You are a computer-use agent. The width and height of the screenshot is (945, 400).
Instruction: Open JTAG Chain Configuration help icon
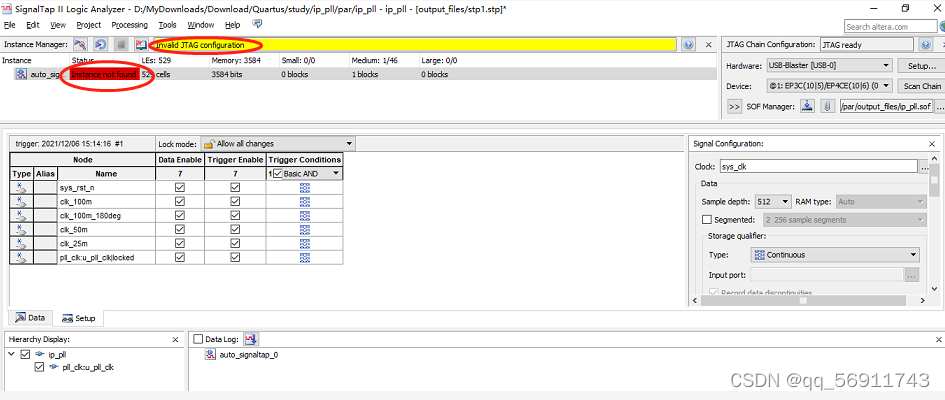(x=926, y=45)
